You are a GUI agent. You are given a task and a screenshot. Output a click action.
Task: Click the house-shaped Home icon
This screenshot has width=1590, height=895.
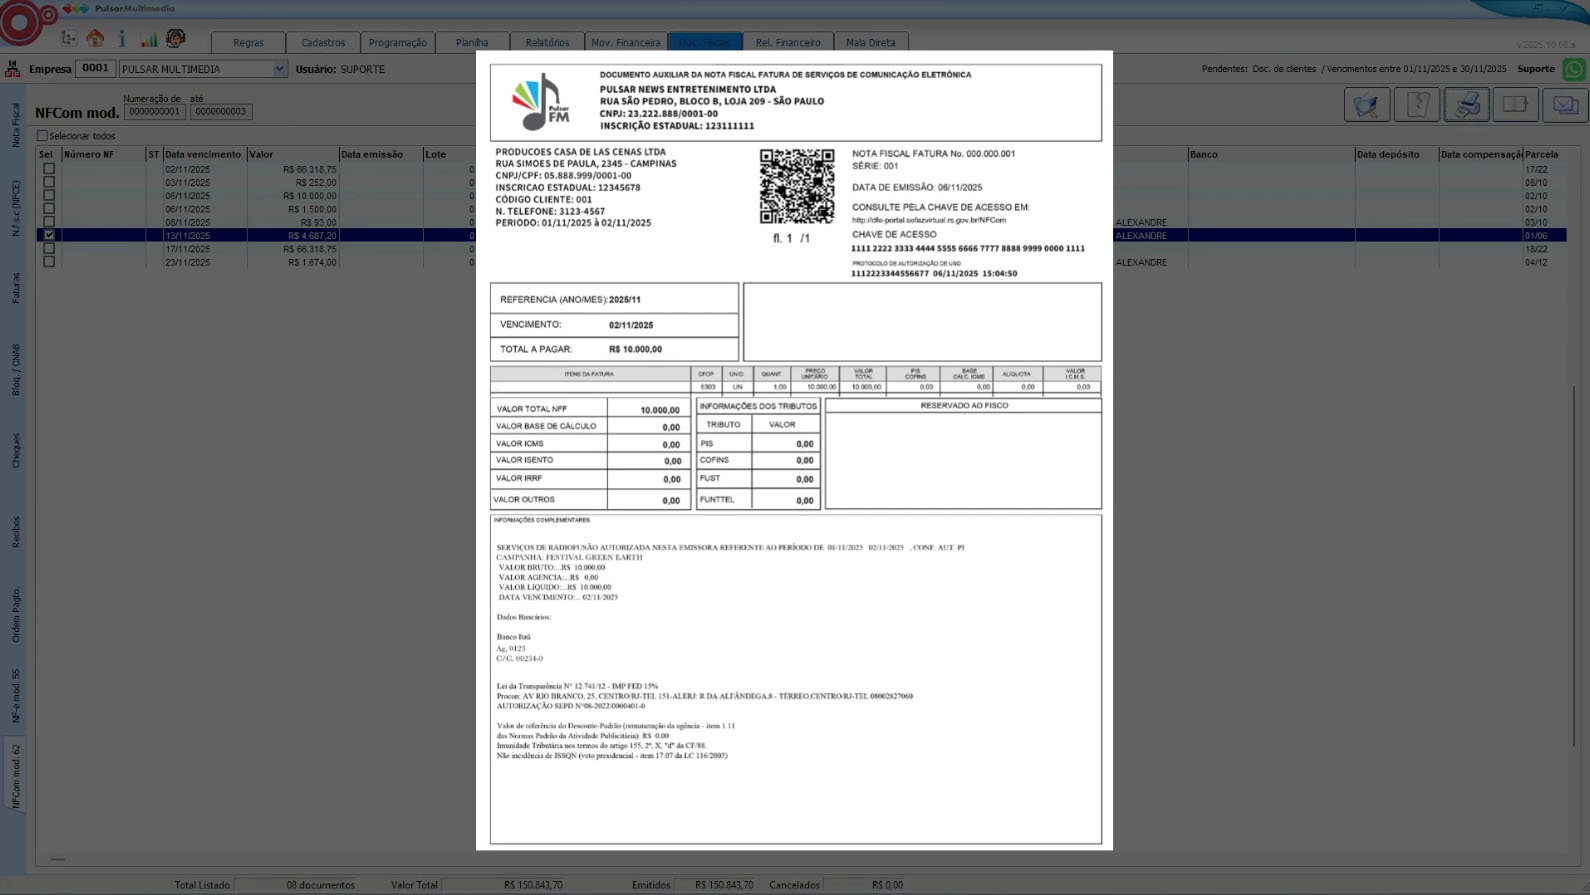tap(96, 39)
